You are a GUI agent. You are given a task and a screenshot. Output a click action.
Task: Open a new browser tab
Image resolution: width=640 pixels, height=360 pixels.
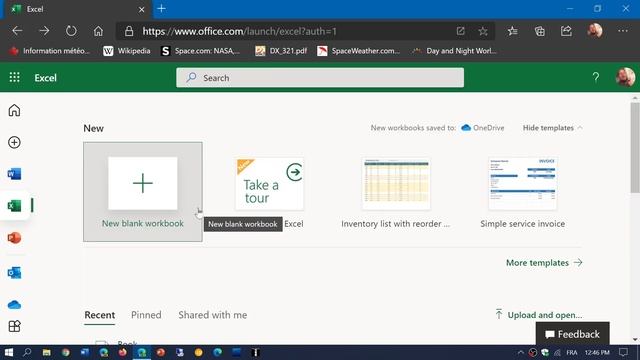point(162,9)
